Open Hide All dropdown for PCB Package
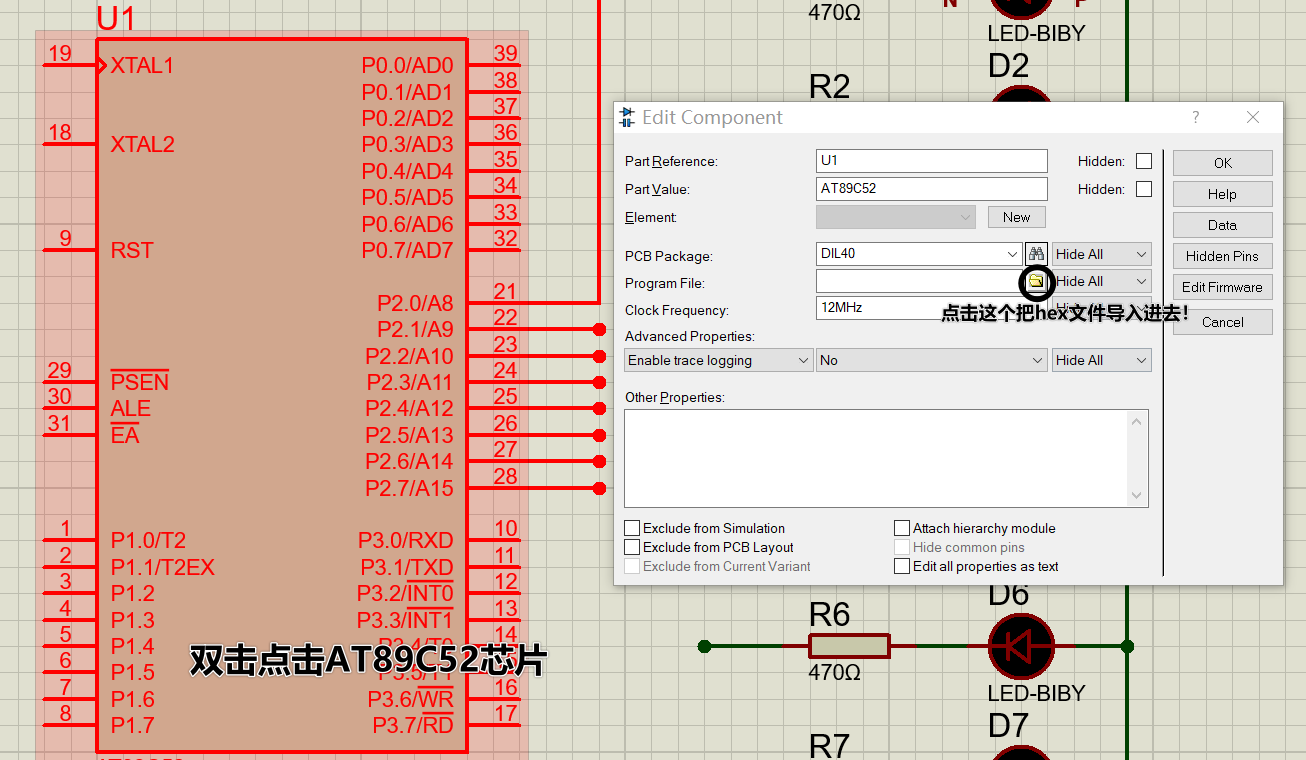This screenshot has height=760, width=1306. click(x=1101, y=254)
